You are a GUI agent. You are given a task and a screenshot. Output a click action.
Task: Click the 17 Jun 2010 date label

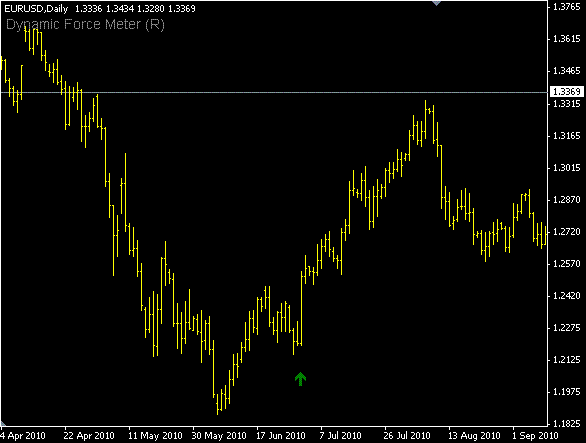coord(281,436)
